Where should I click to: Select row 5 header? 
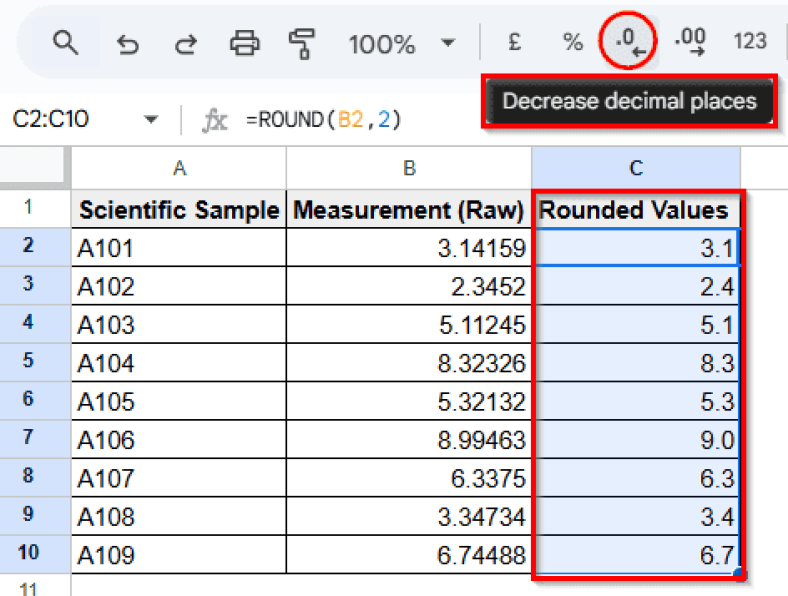(28, 360)
